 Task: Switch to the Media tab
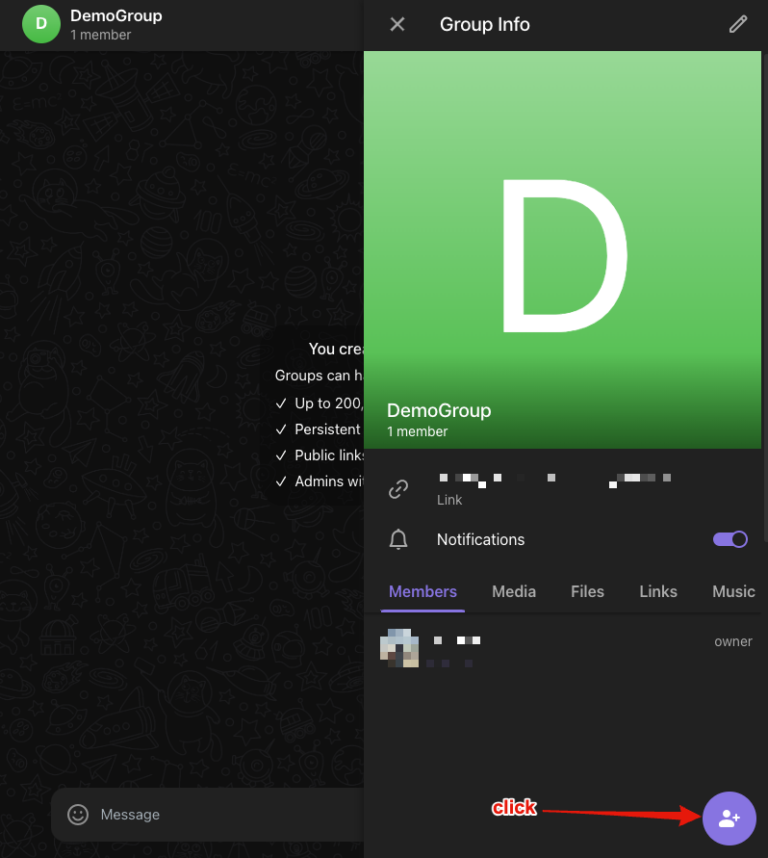pos(514,591)
